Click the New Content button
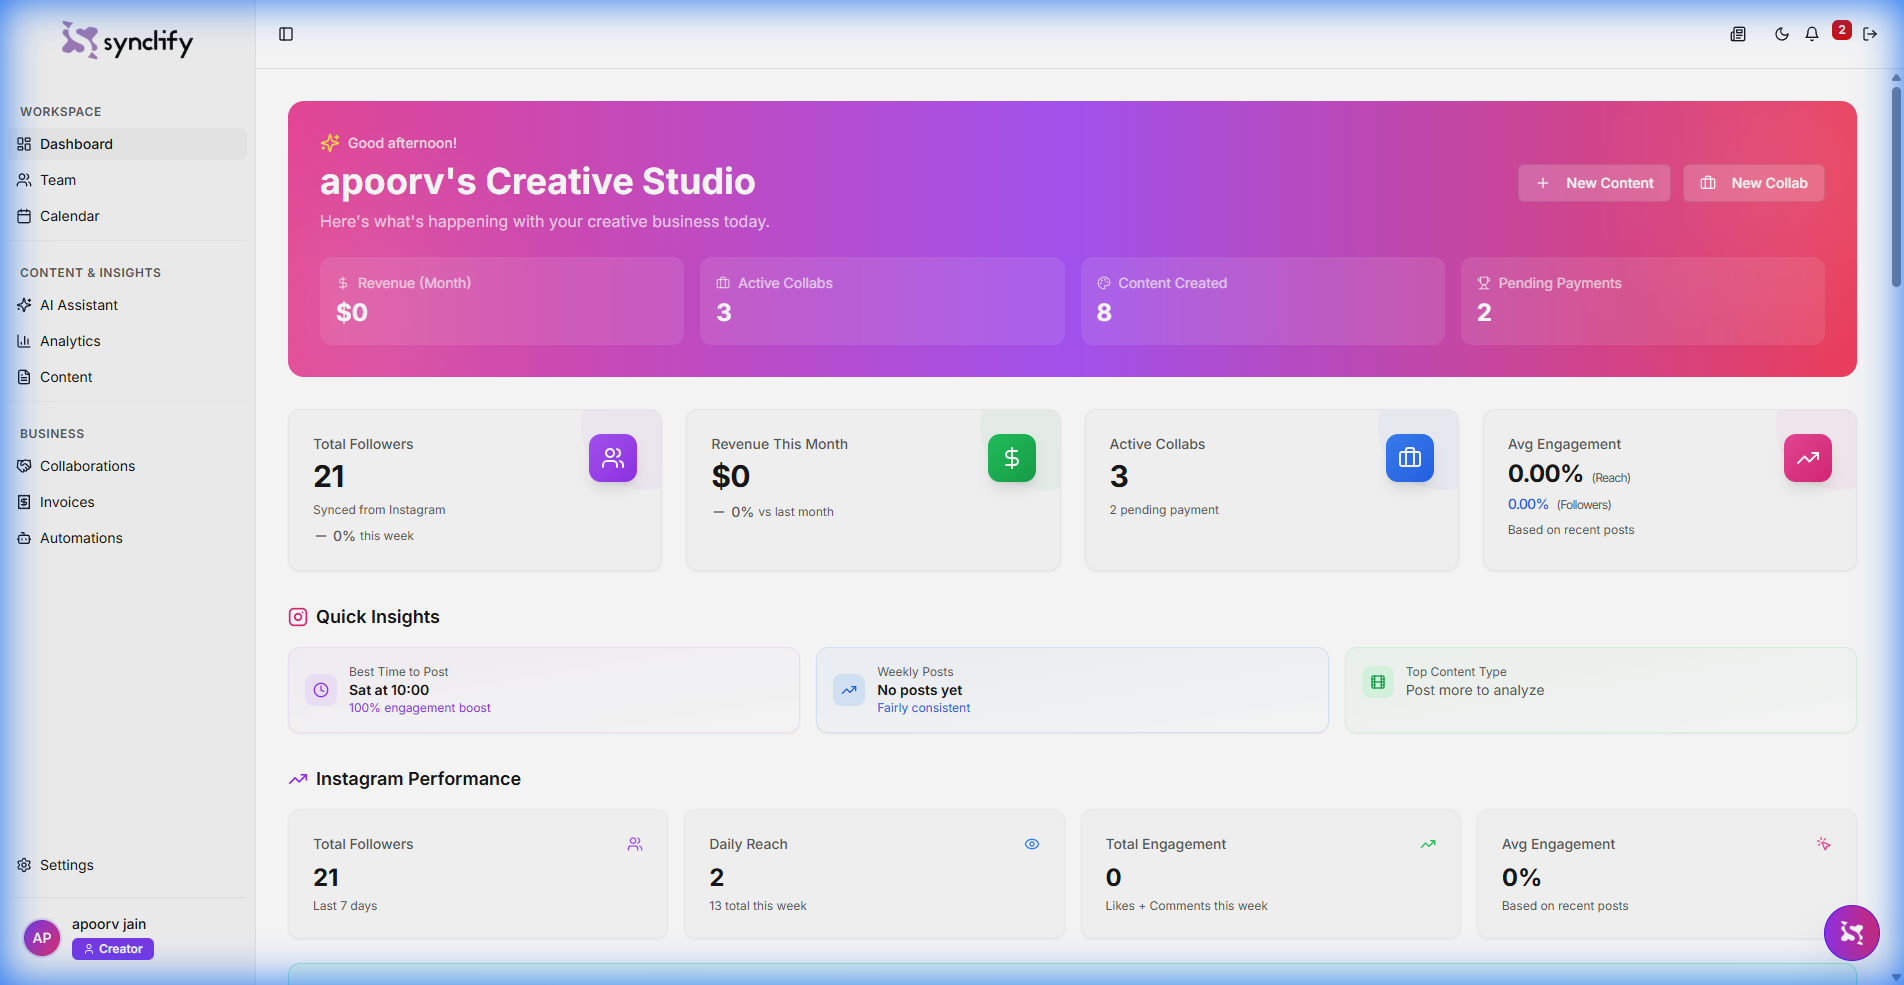1904x985 pixels. [x=1594, y=182]
